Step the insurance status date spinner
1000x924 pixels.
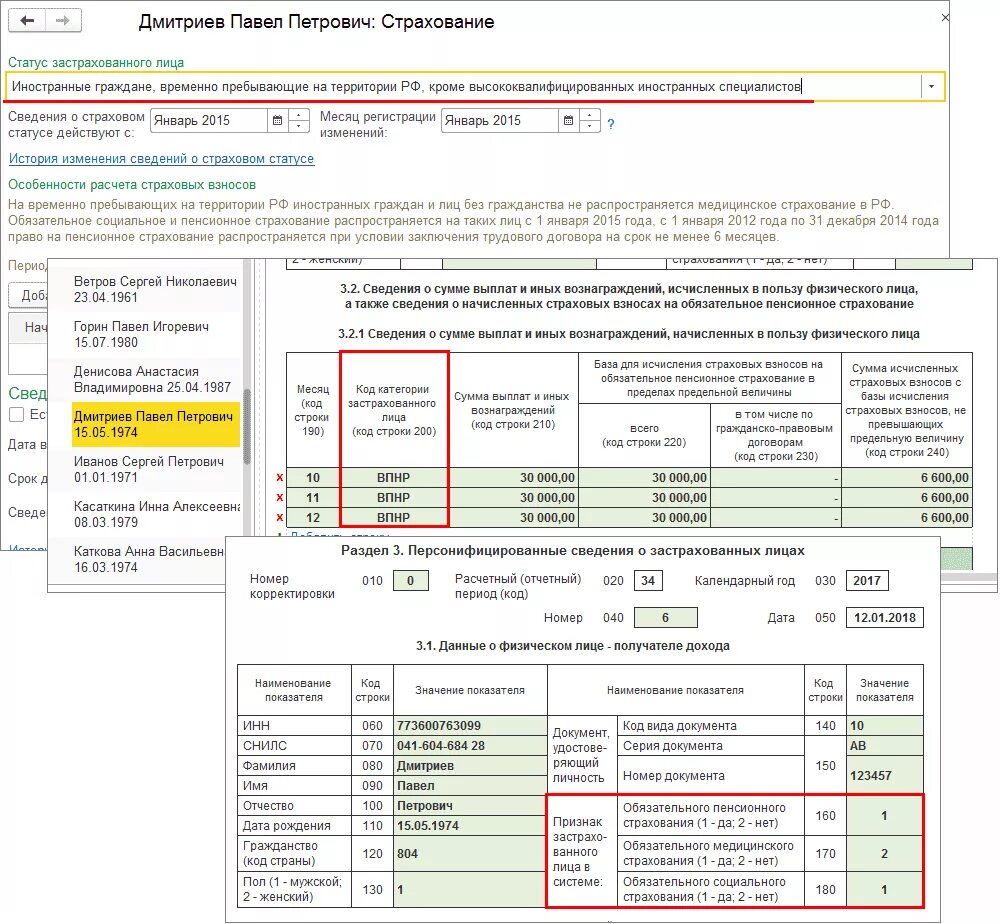click(298, 121)
